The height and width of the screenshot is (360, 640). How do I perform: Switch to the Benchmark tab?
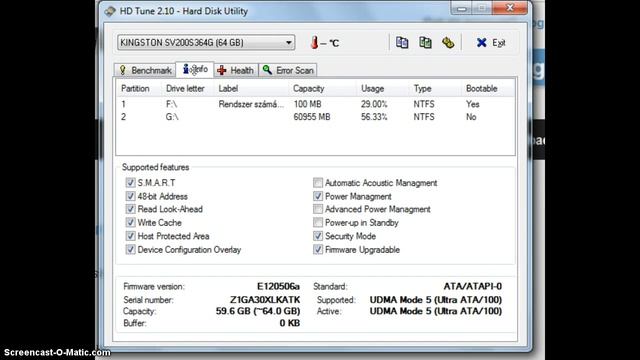click(145, 70)
